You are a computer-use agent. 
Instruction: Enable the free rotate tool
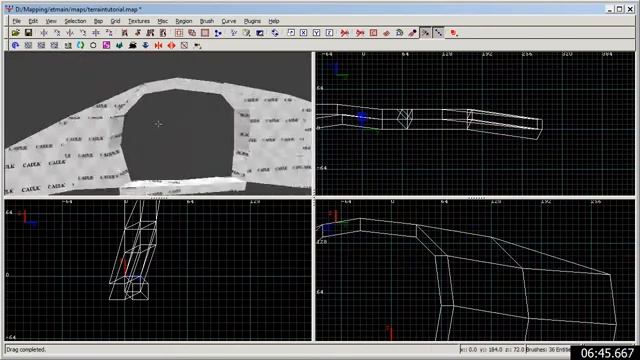coord(275,33)
